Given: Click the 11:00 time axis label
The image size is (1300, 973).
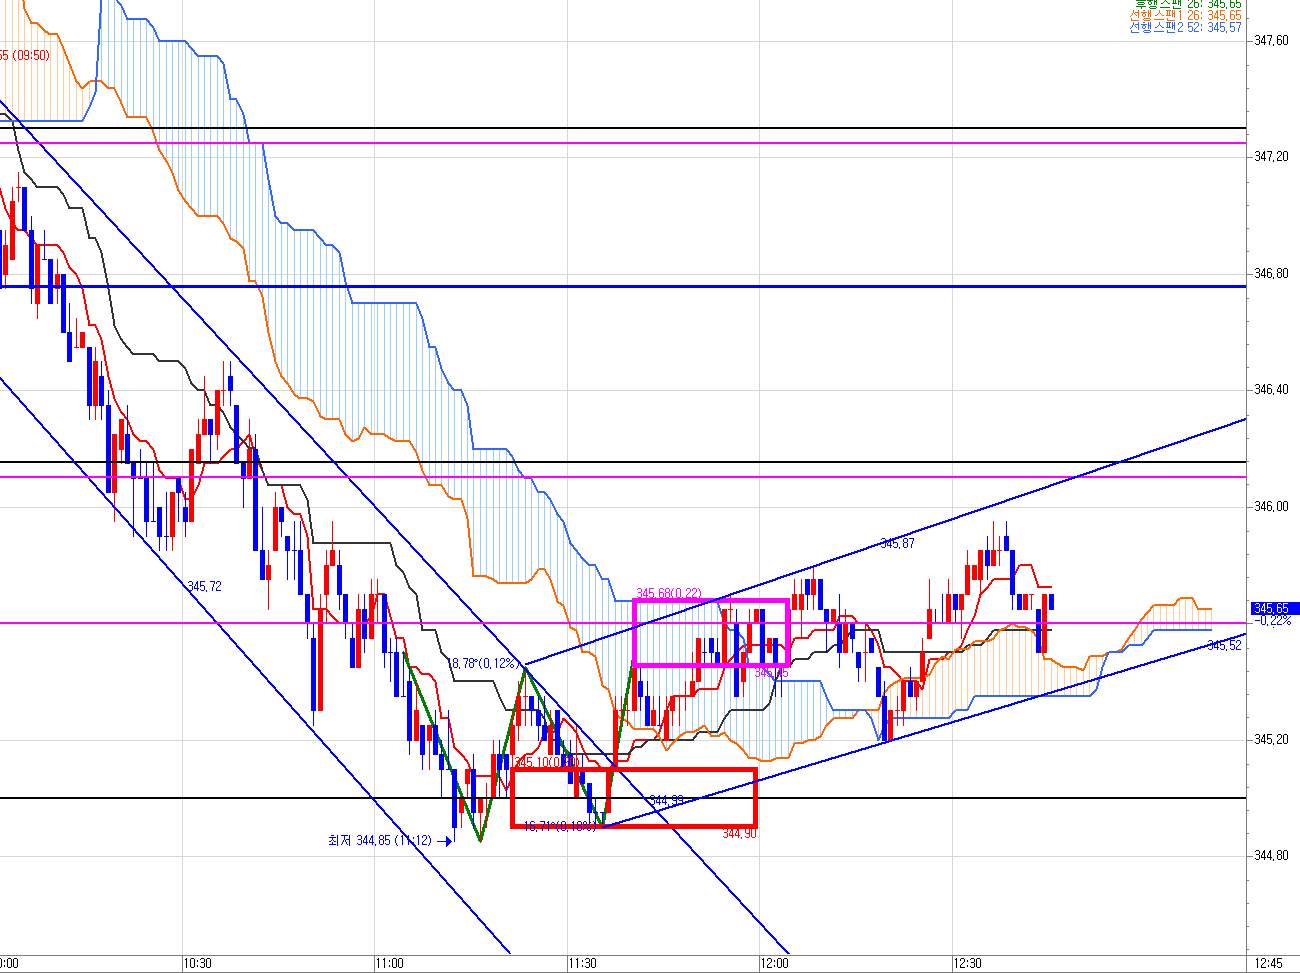Looking at the screenshot, I should [x=390, y=963].
